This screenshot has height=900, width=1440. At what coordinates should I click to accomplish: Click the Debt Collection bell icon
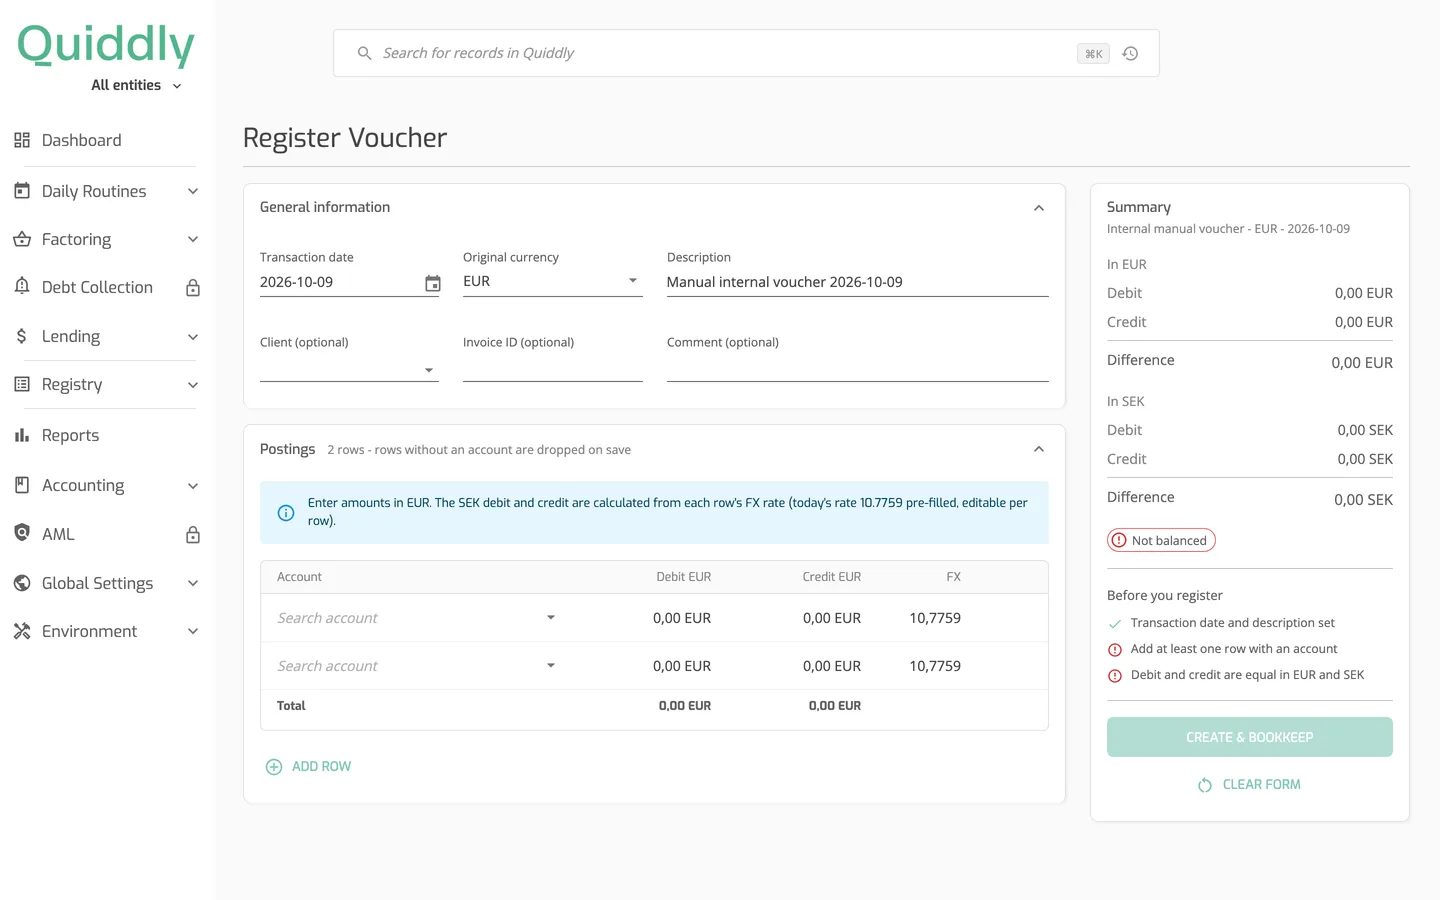point(22,286)
